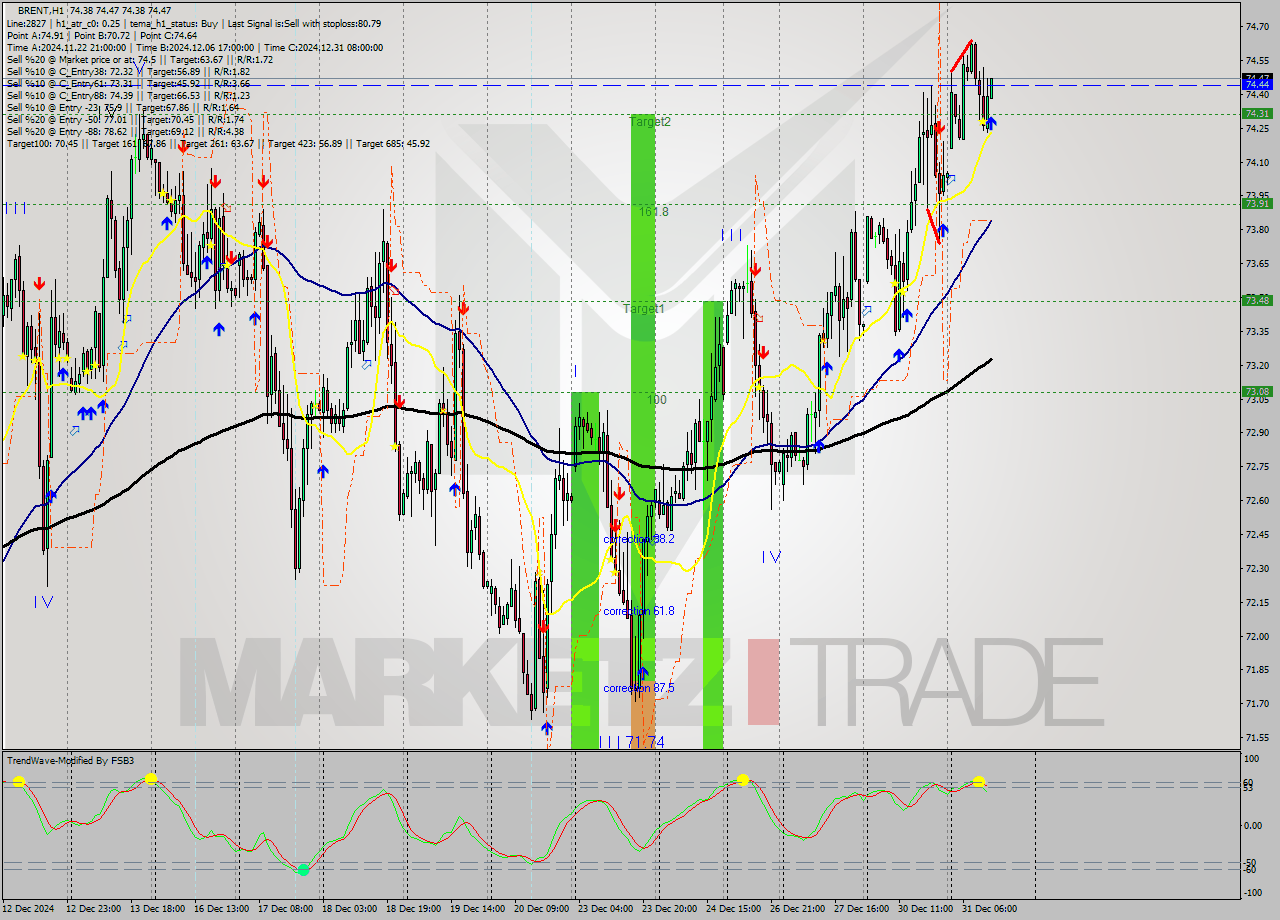
Task: Click the green dot on TrendWave oscillator
Action: click(303, 869)
